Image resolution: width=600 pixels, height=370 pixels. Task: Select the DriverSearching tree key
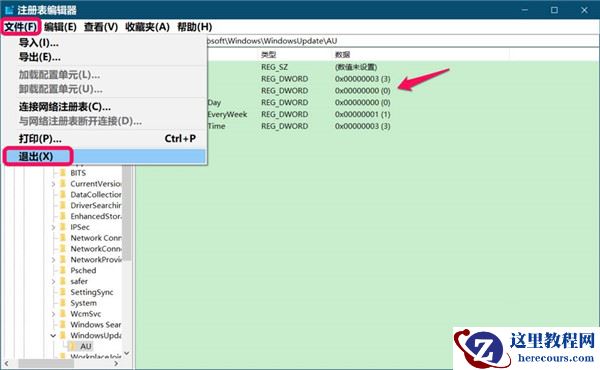click(x=96, y=205)
